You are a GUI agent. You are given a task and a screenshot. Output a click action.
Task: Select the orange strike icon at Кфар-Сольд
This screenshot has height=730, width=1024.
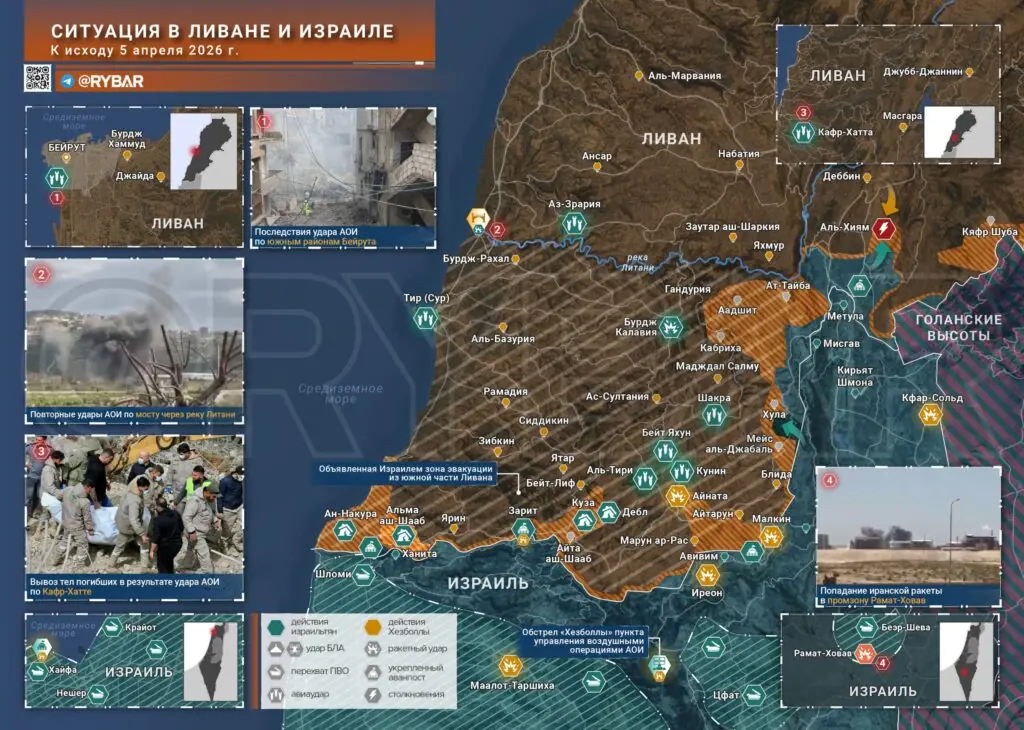(931, 414)
